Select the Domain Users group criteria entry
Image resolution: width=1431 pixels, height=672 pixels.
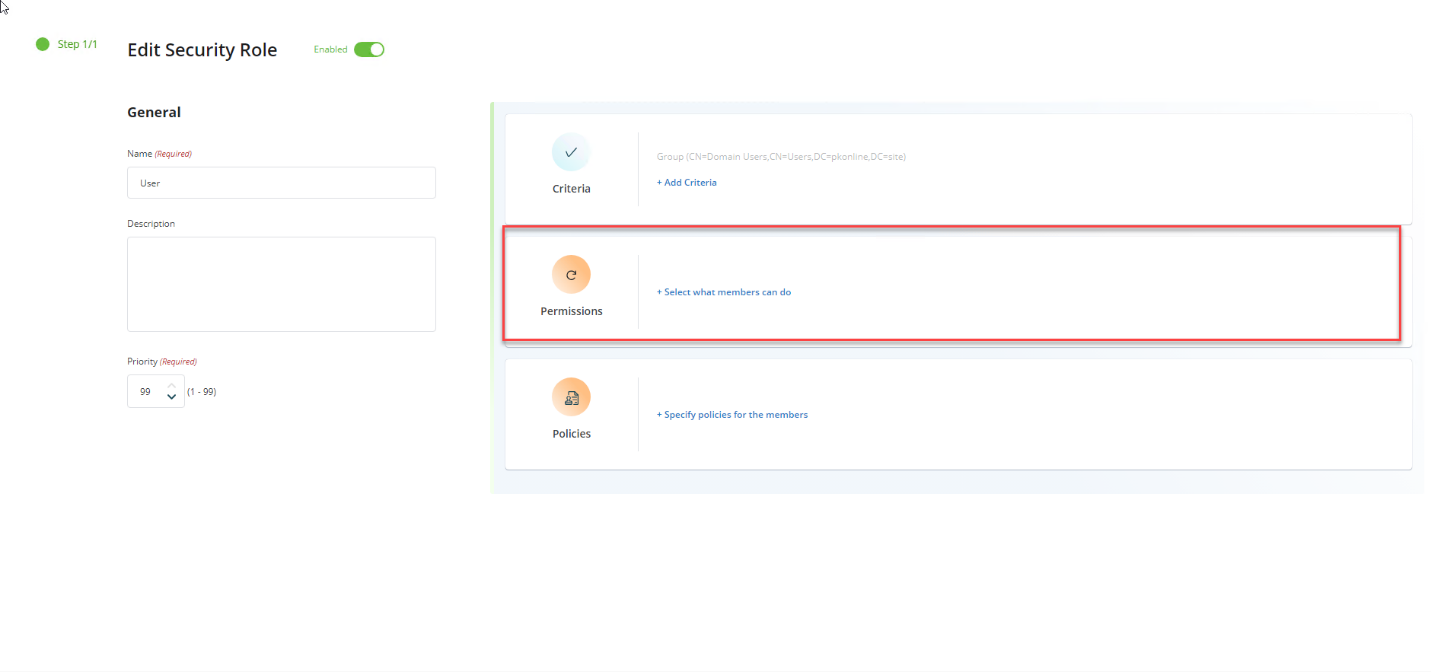pos(781,156)
